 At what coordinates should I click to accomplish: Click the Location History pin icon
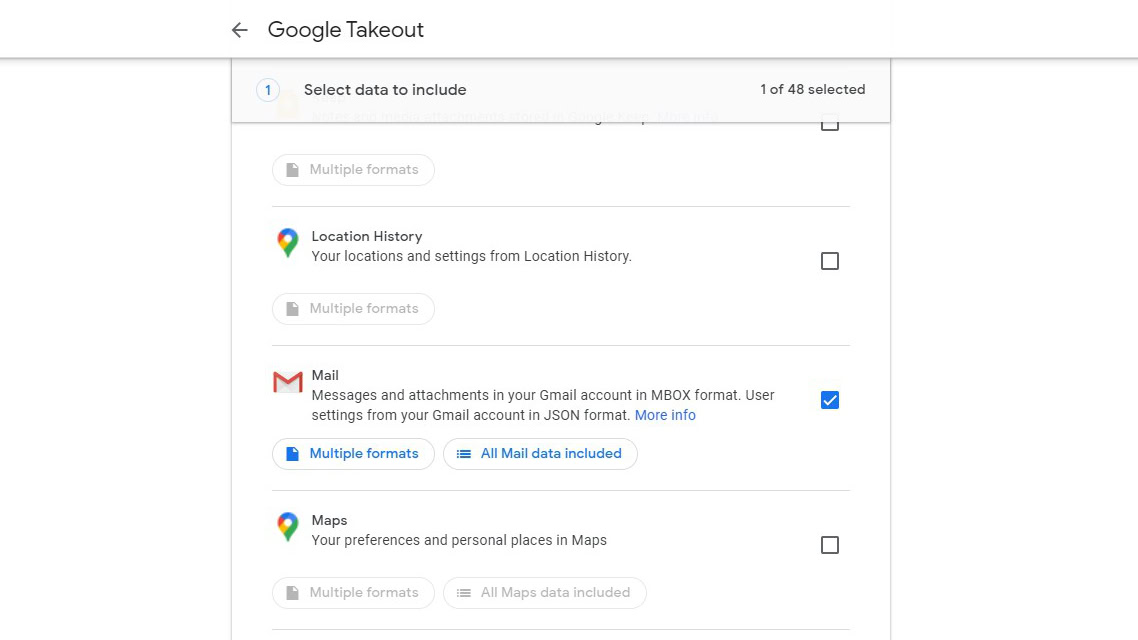point(288,243)
